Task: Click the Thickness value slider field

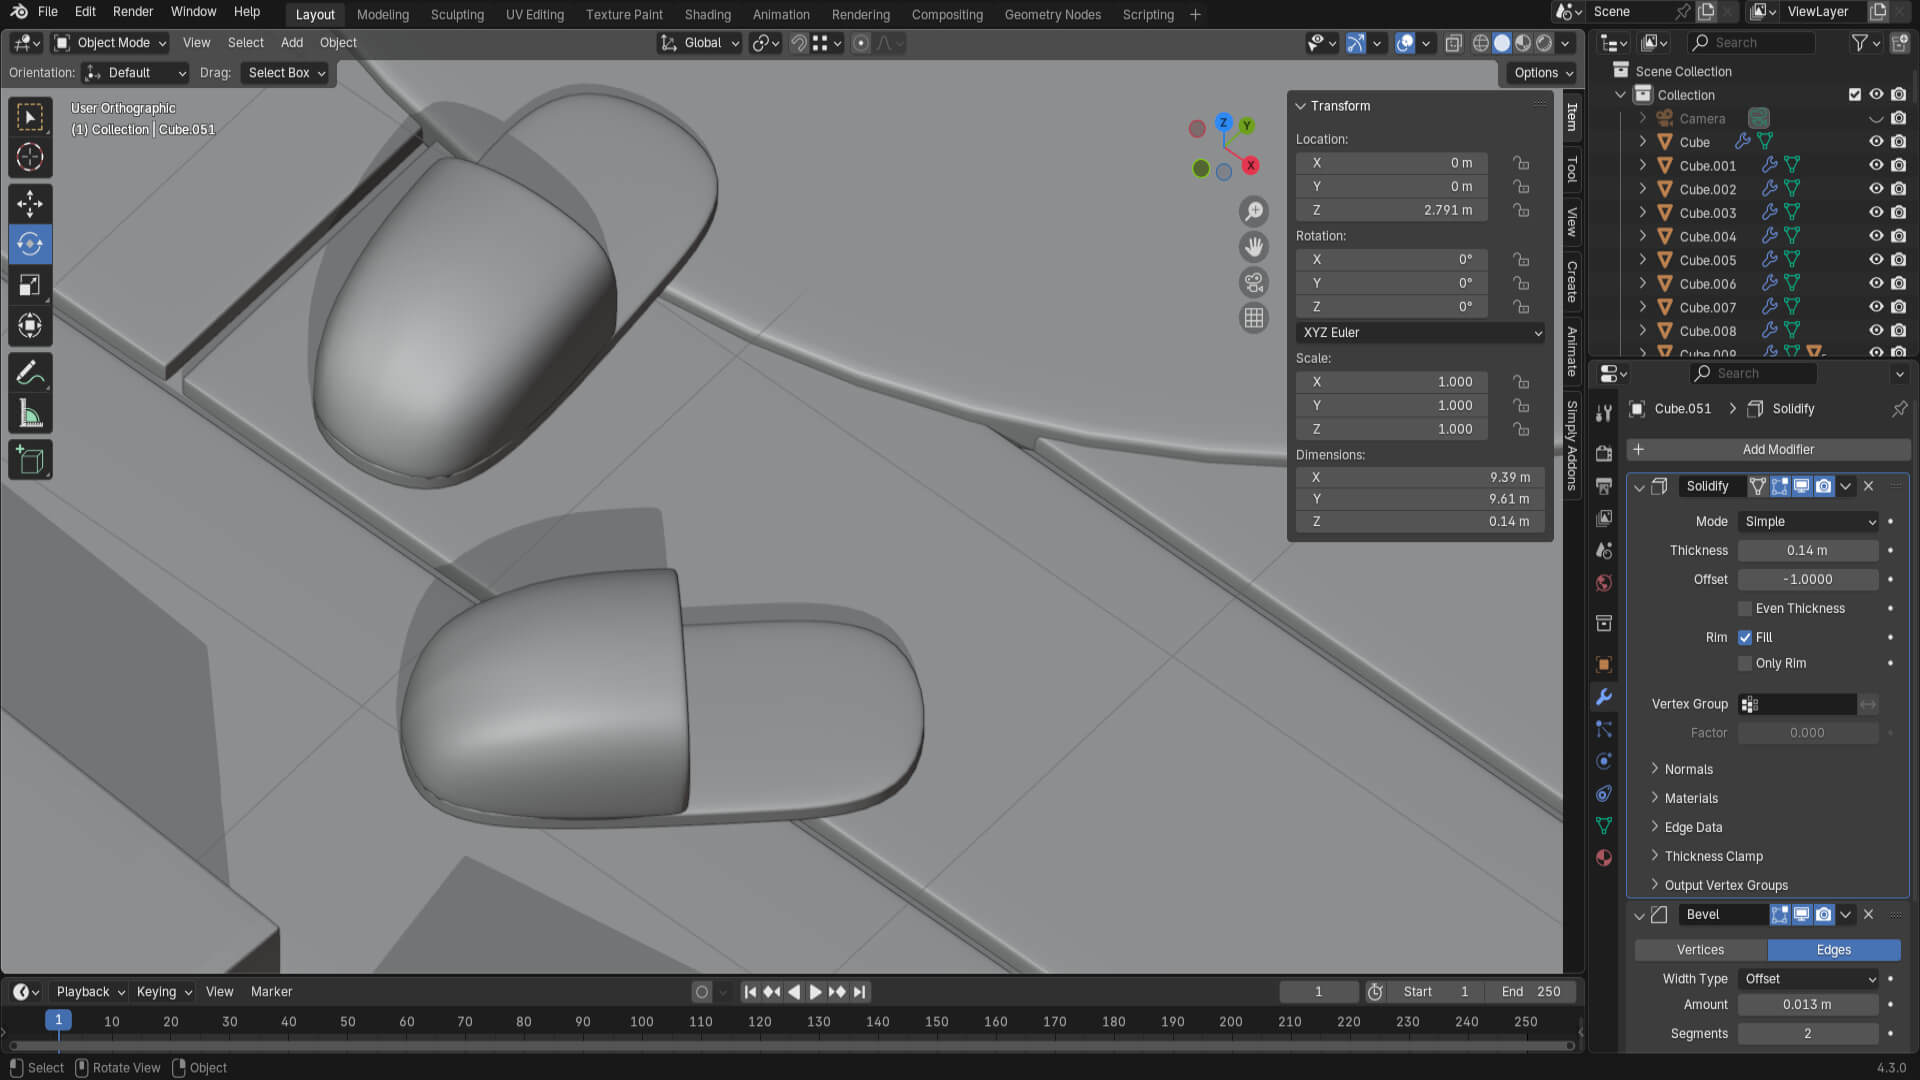Action: click(x=1806, y=550)
